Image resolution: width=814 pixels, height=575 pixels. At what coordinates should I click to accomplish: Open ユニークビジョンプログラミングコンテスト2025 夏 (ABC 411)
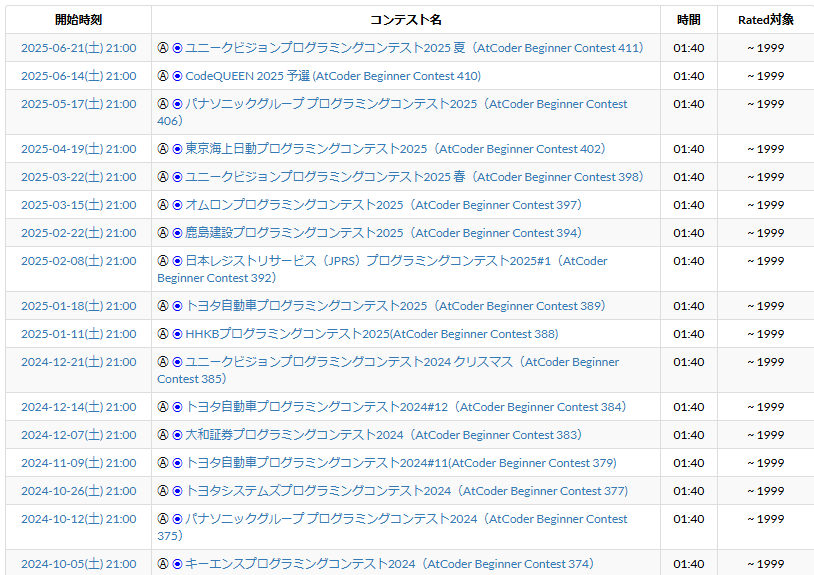point(414,48)
